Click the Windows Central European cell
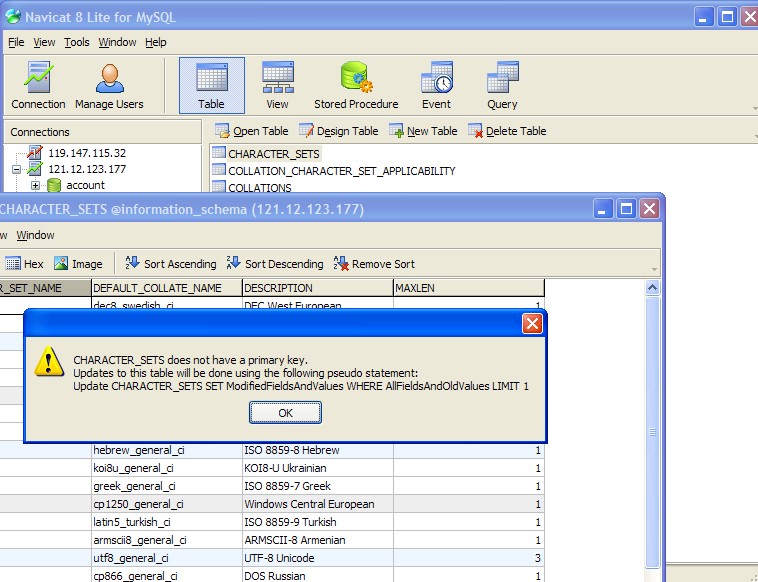The image size is (758, 582). (x=318, y=504)
